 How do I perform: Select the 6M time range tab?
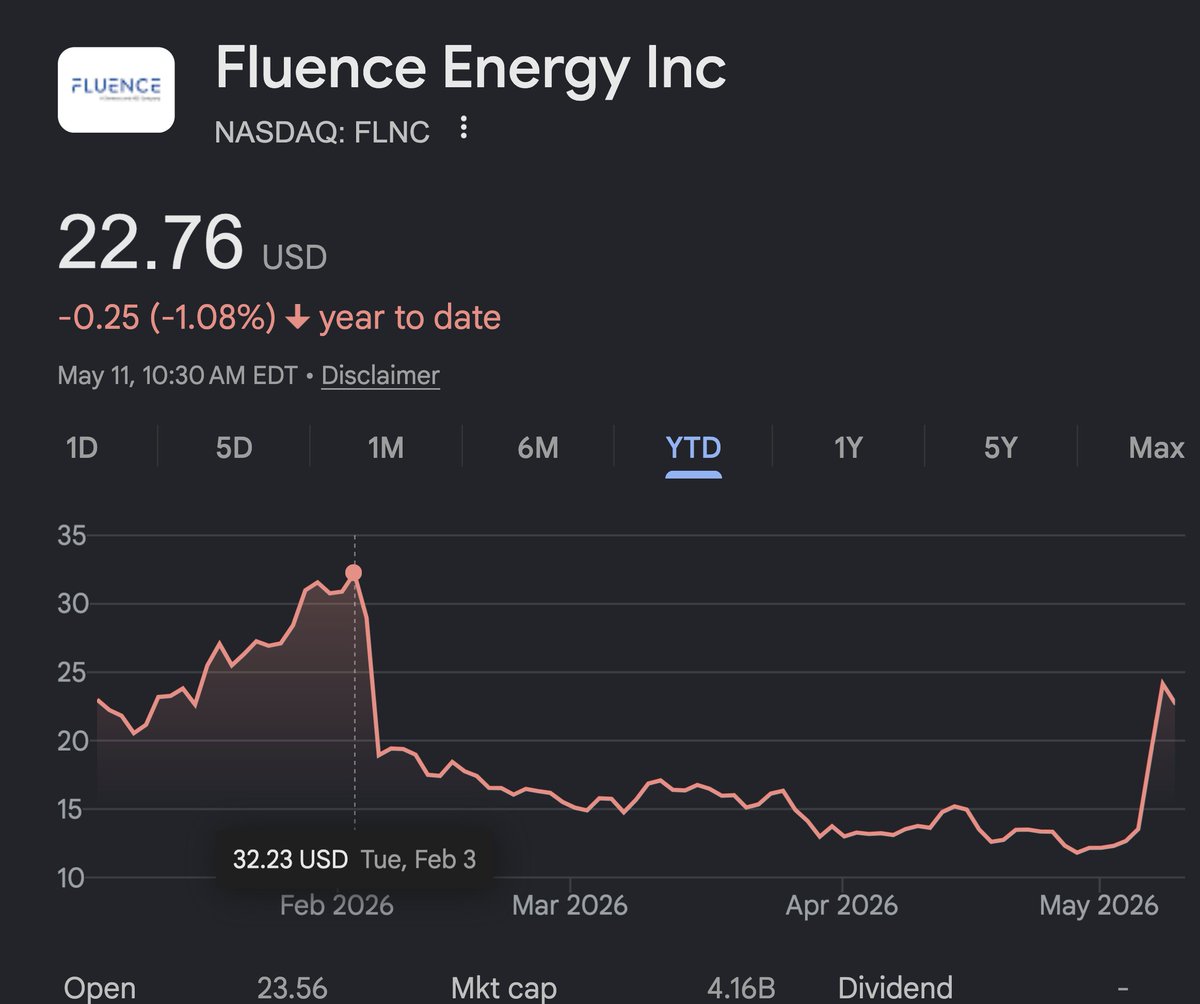tap(538, 447)
